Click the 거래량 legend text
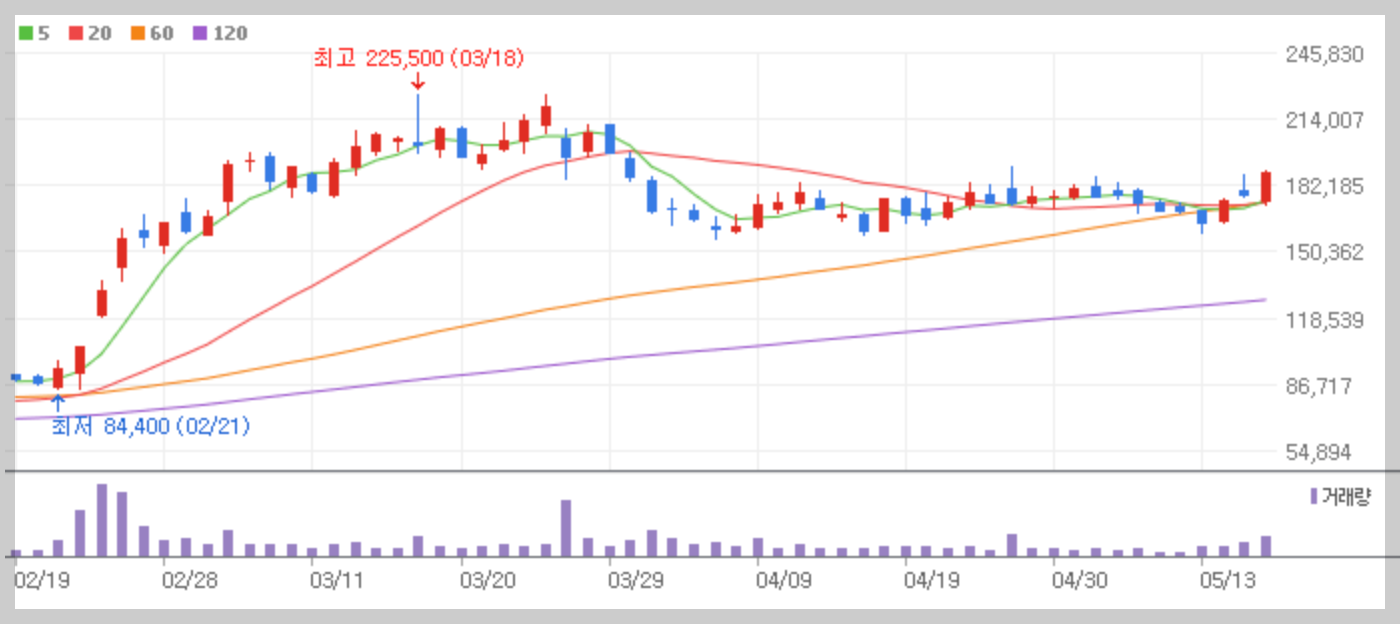Viewport: 1400px width, 624px height. [x=1346, y=496]
